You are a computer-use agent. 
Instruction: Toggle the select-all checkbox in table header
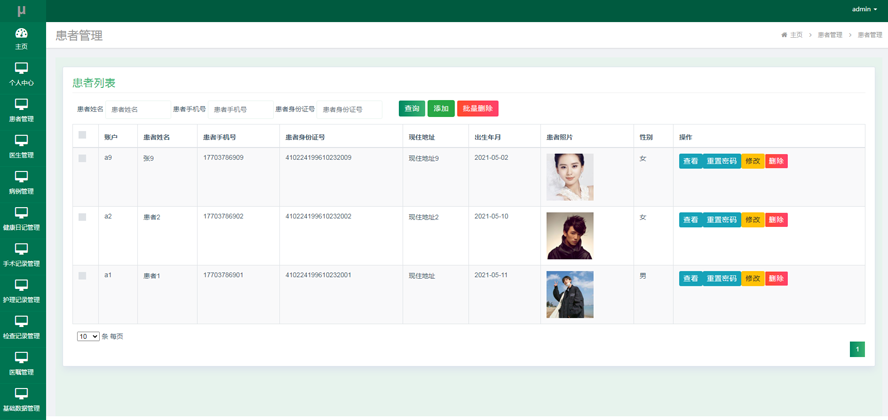[82, 135]
